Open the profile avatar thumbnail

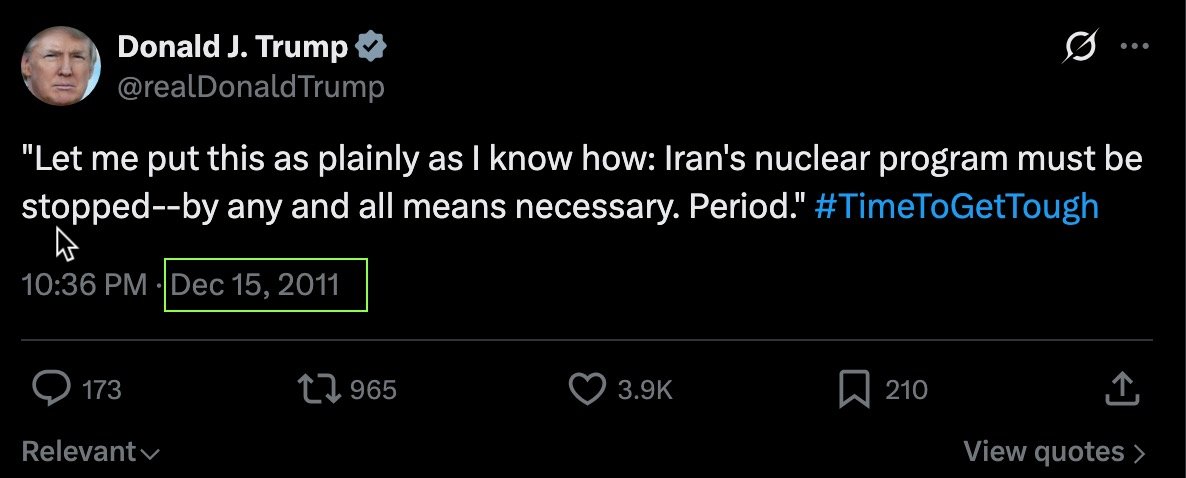[x=61, y=66]
